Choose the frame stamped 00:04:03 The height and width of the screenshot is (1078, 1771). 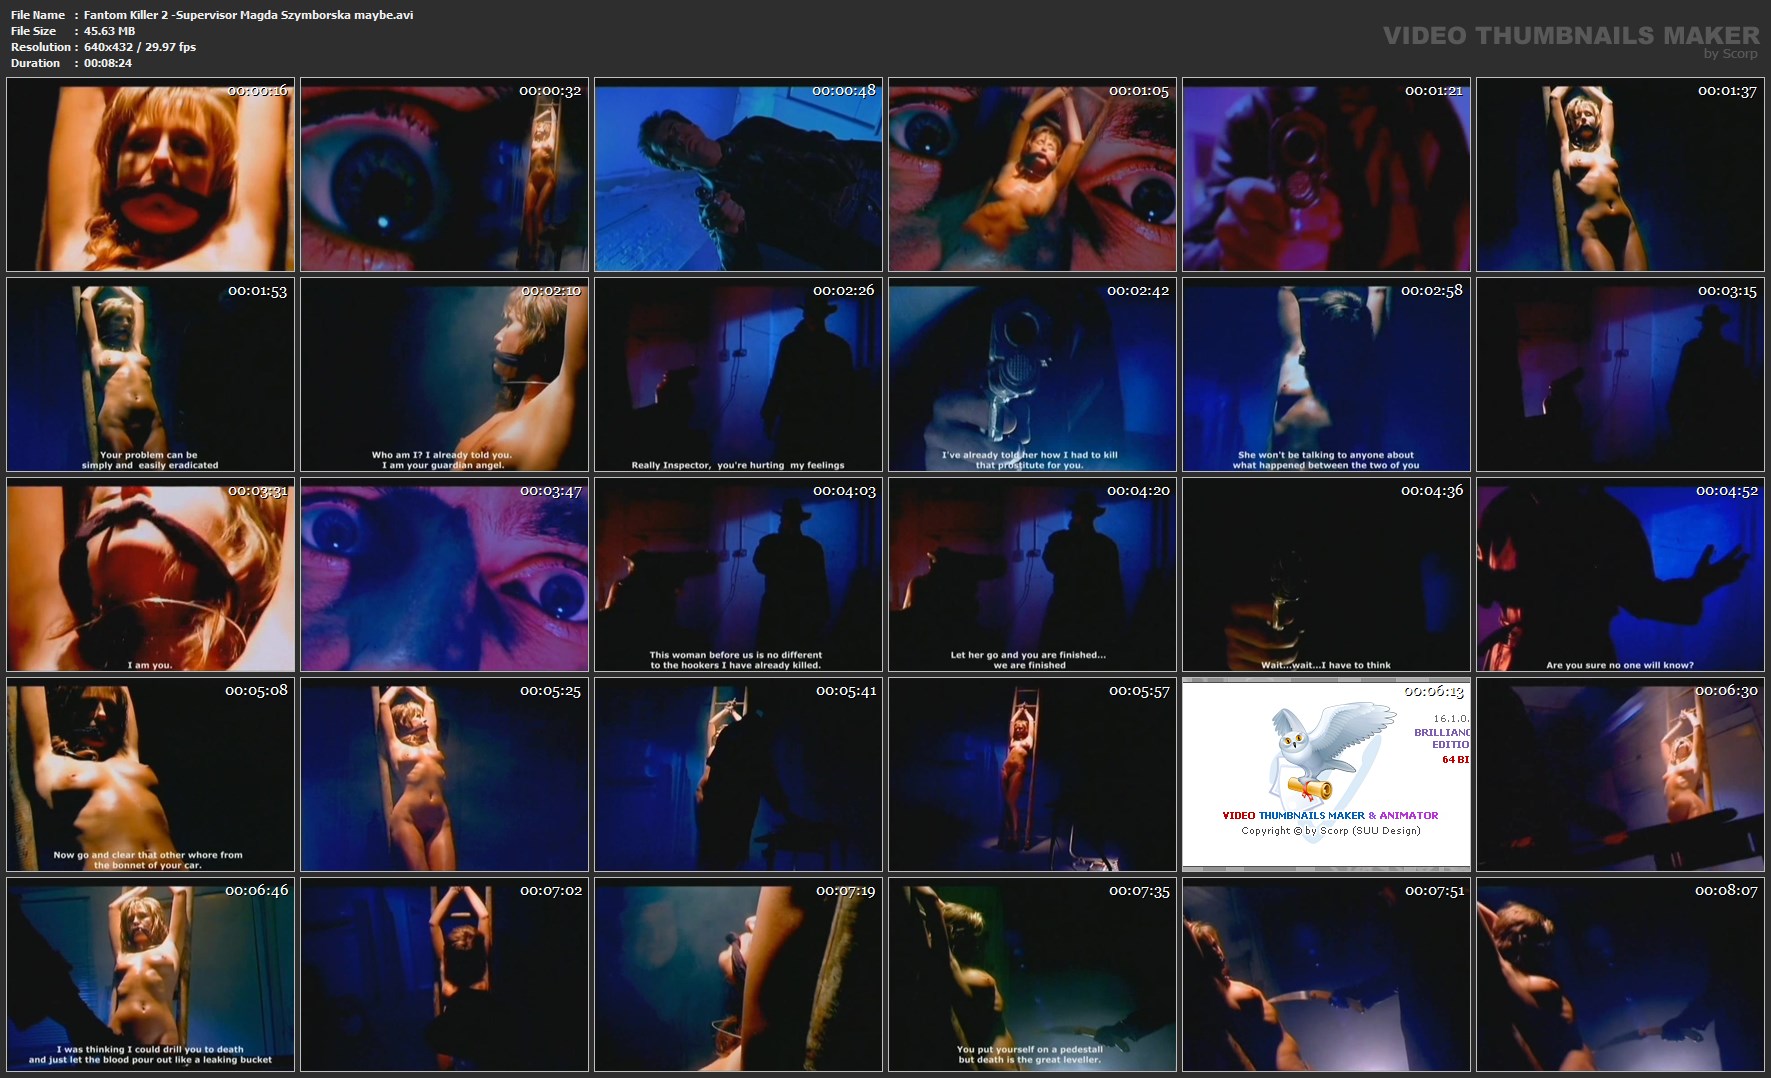(739, 575)
